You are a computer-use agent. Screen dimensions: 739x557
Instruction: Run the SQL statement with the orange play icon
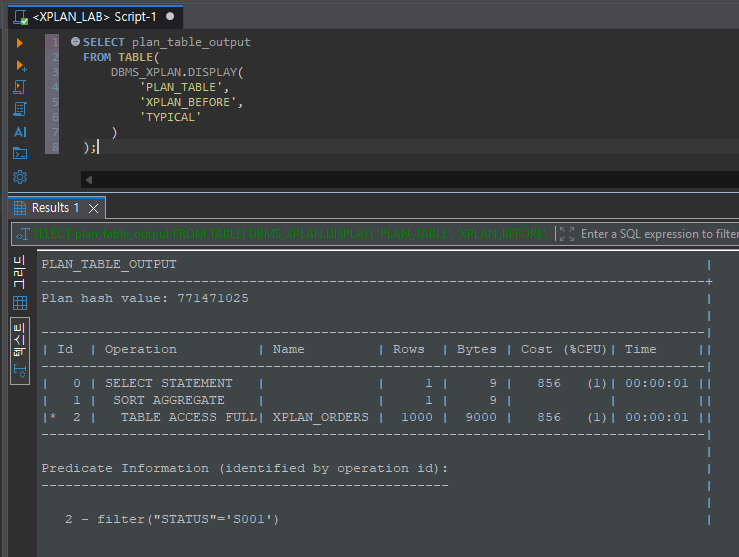click(x=19, y=43)
